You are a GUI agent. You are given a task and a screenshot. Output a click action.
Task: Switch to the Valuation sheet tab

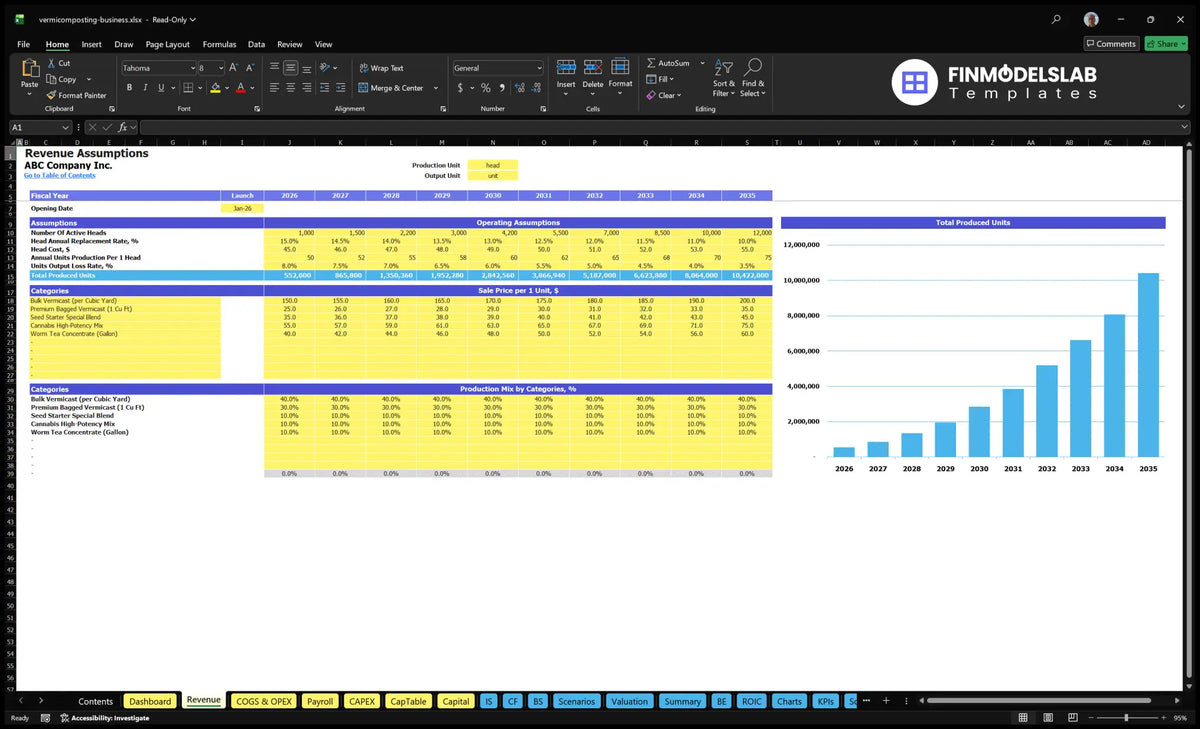tap(629, 701)
